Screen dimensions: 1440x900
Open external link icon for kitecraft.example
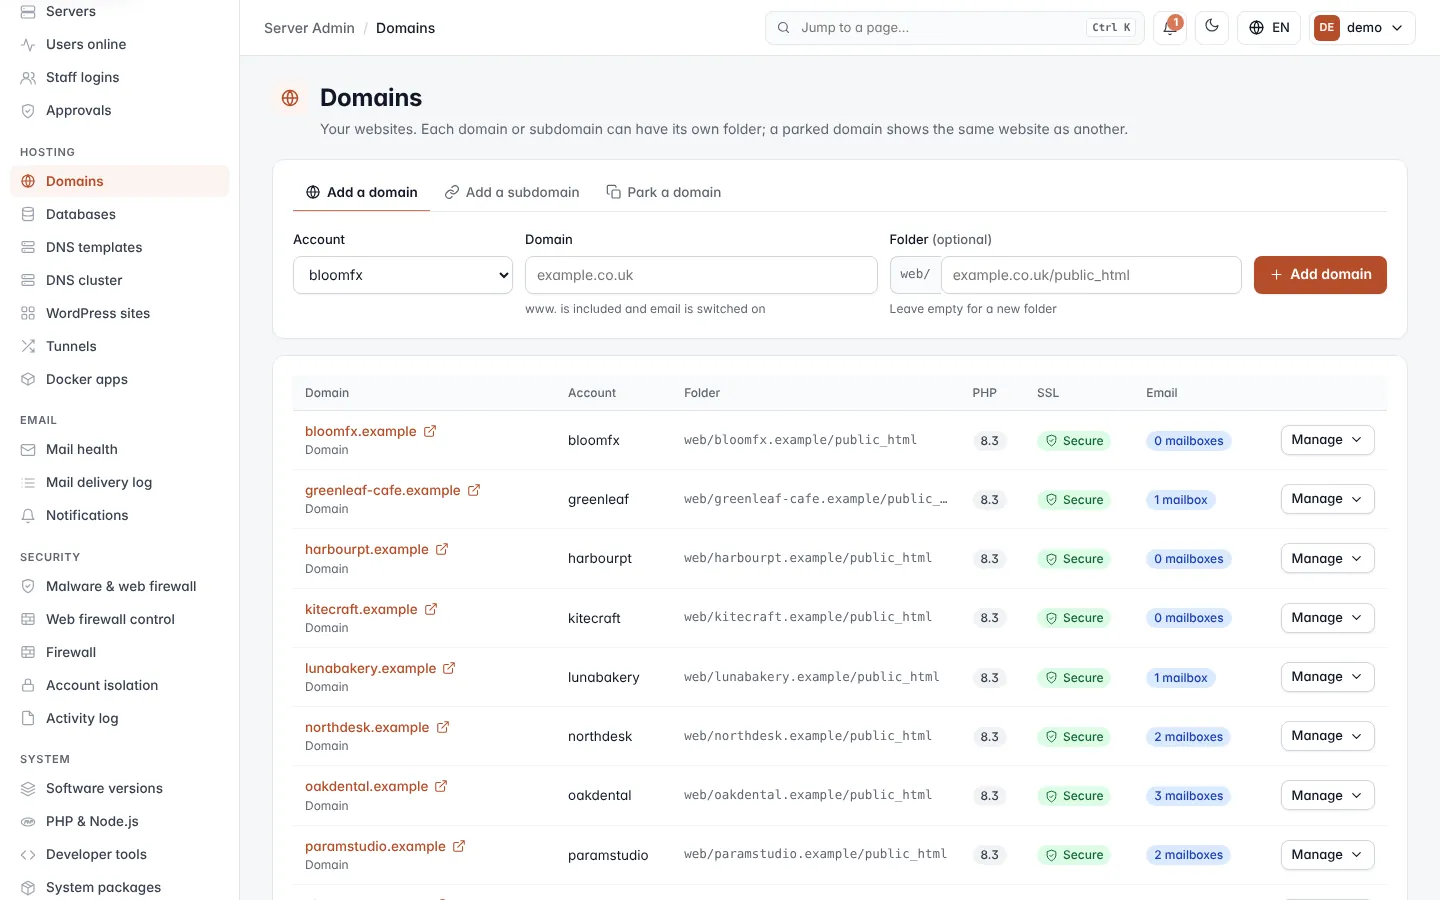[431, 609]
